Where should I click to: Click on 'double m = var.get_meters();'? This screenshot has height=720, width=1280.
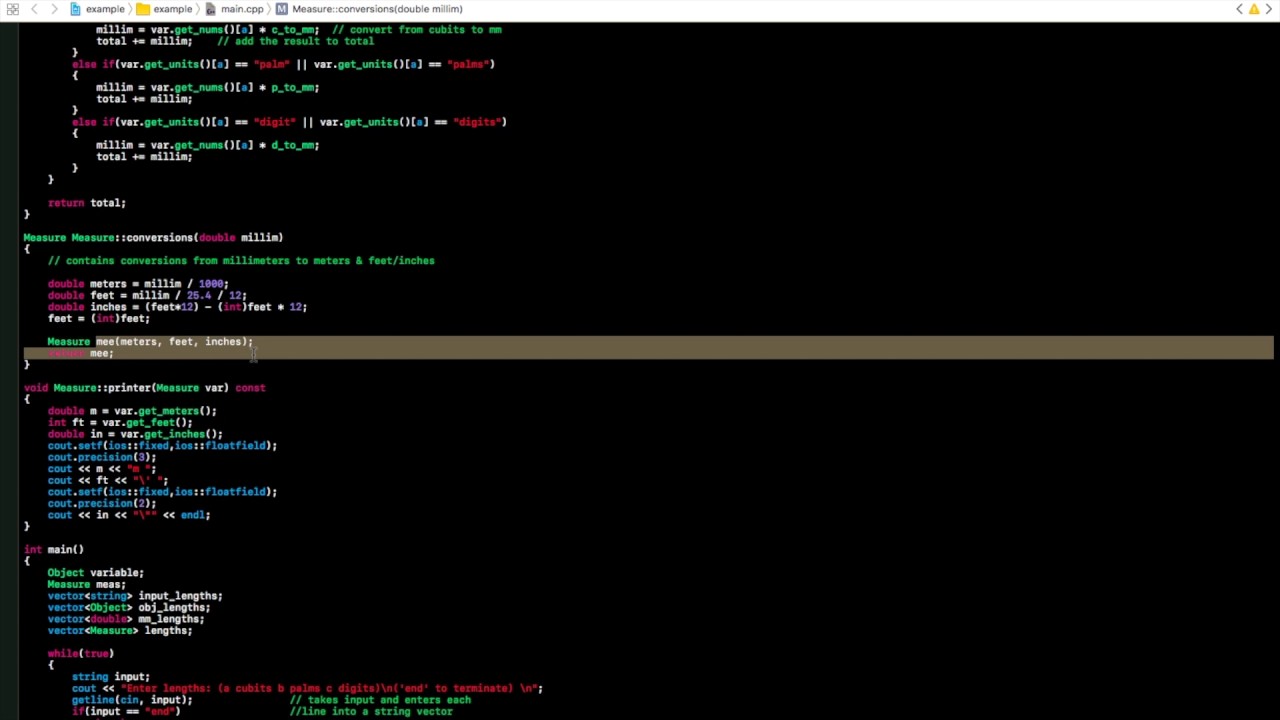pos(132,411)
